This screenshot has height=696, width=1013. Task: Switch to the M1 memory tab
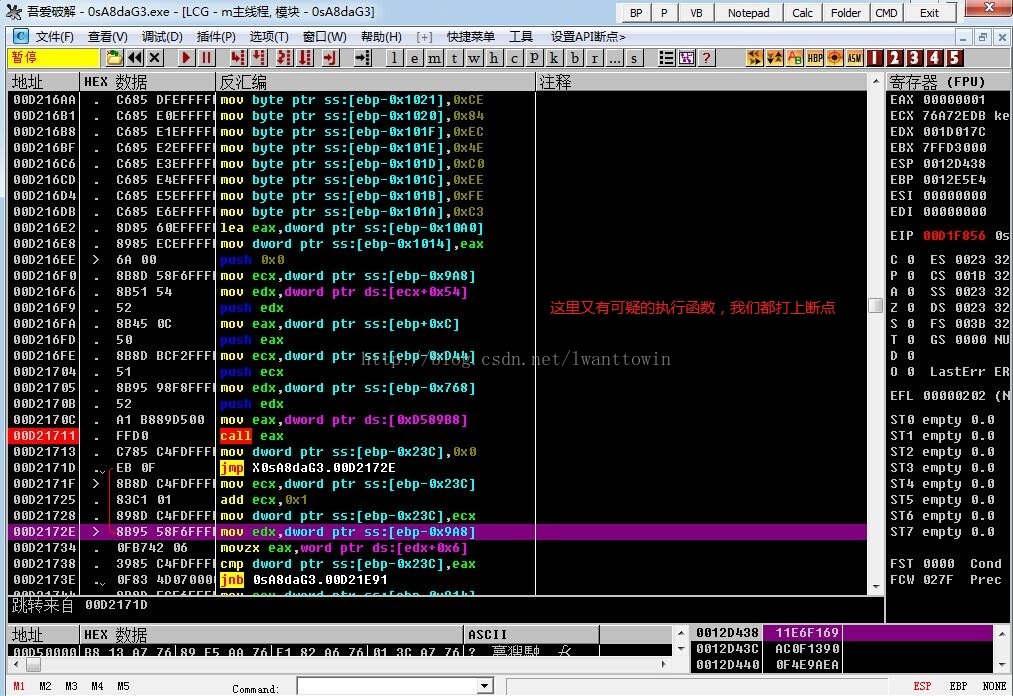19,686
